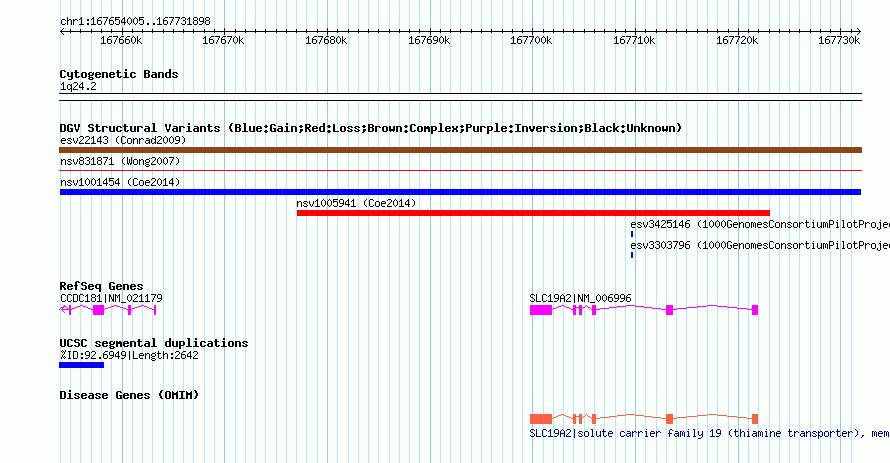Click the blue nsv1001454 gain bar
This screenshot has height=463, width=890.
coord(460,192)
